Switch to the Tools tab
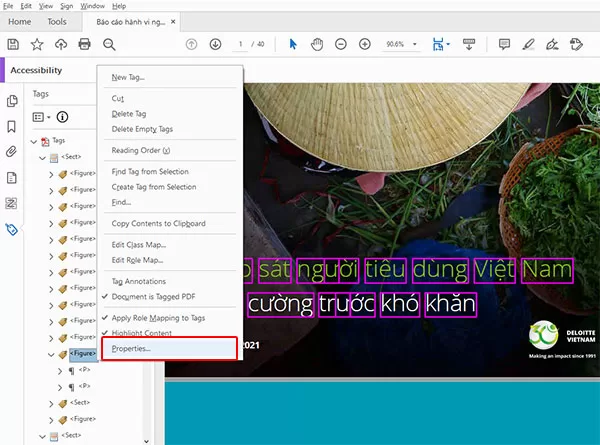This screenshot has width=600, height=445. 57,22
